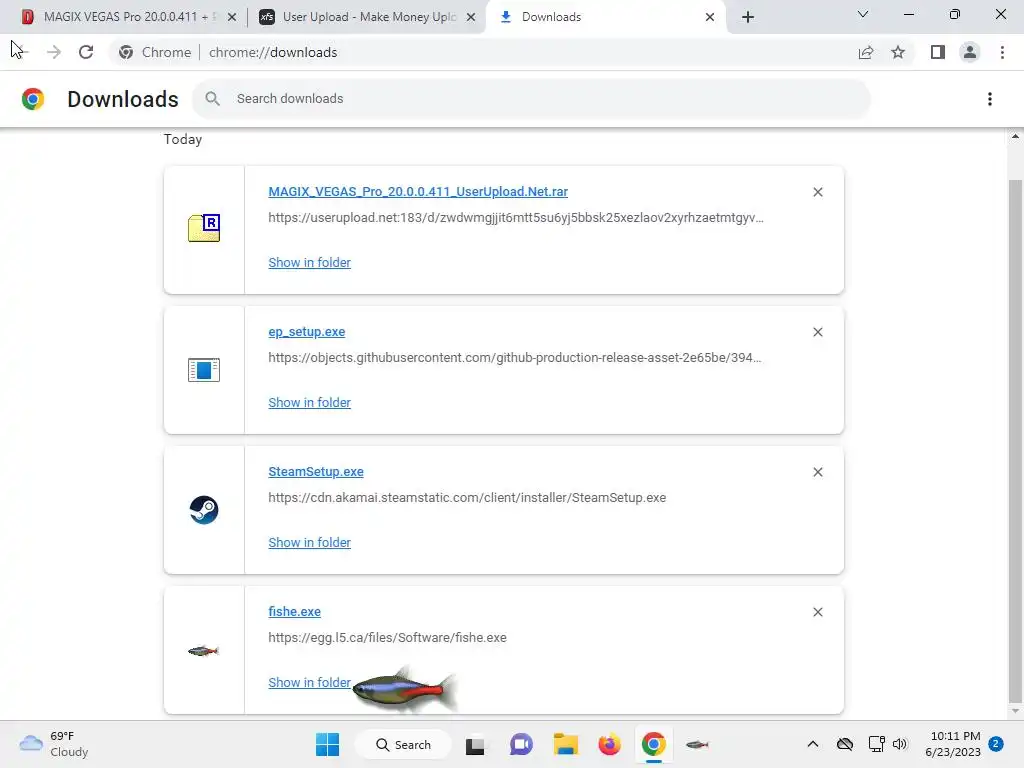This screenshot has height=768, width=1024.
Task: Click the objects.githubusercontent.com URL text
Action: pos(515,357)
